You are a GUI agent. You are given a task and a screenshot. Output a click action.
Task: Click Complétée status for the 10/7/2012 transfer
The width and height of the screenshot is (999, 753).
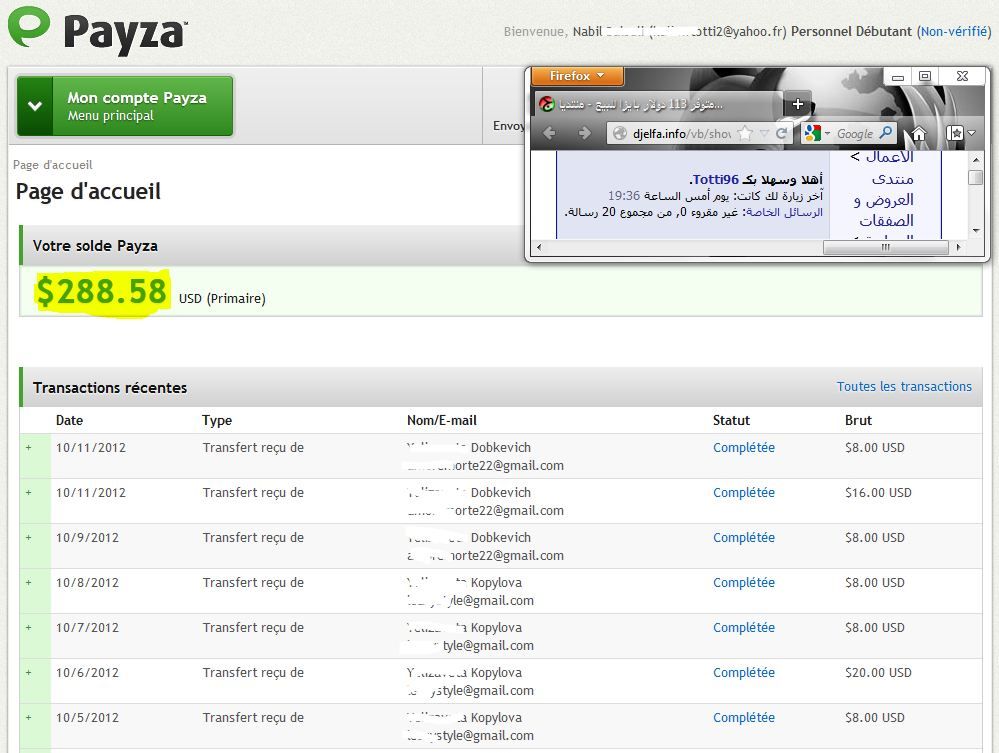pyautogui.click(x=744, y=628)
